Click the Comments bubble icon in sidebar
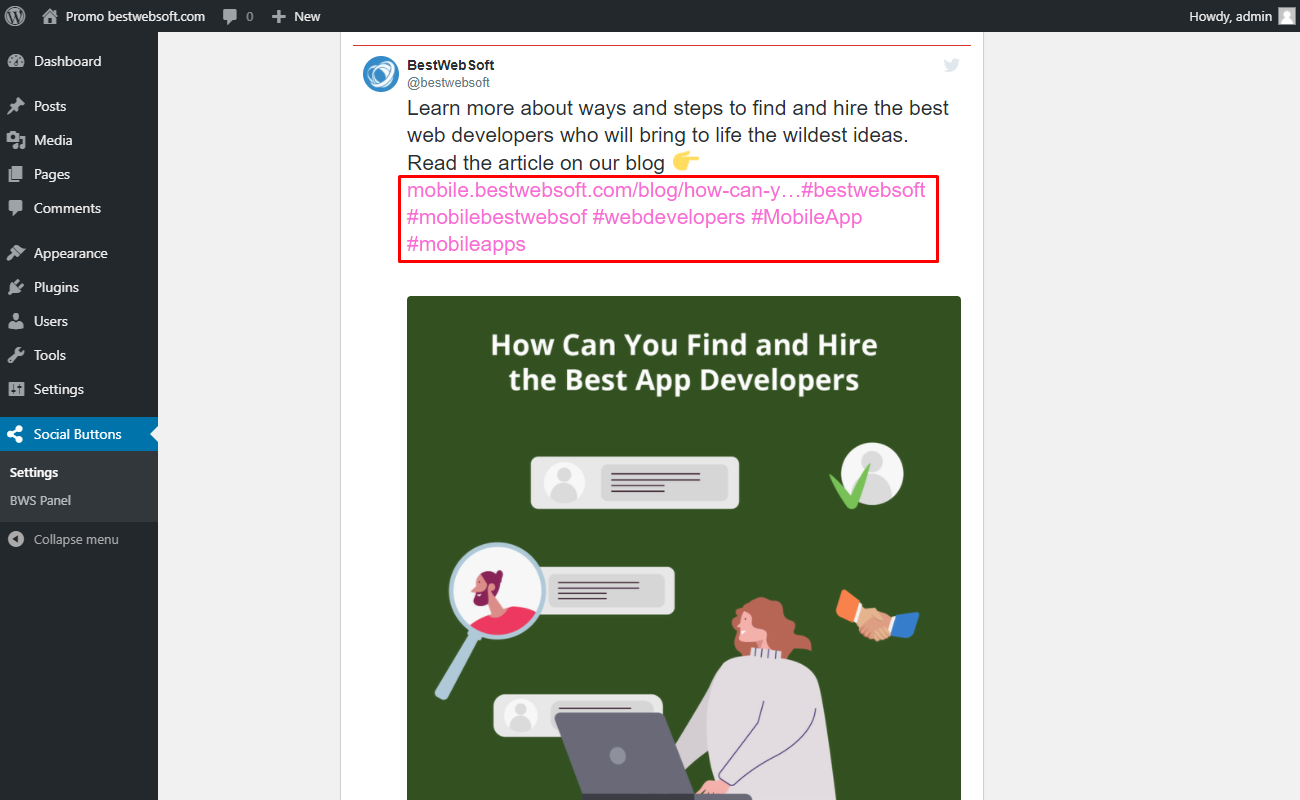 15,208
